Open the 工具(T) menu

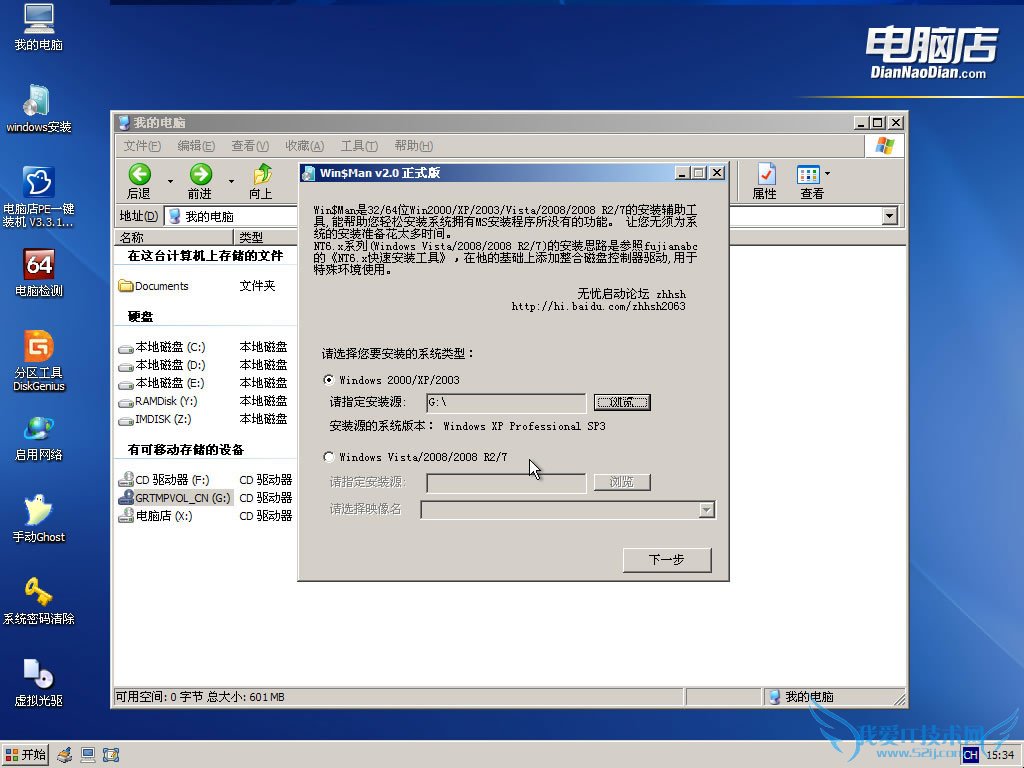pyautogui.click(x=359, y=146)
